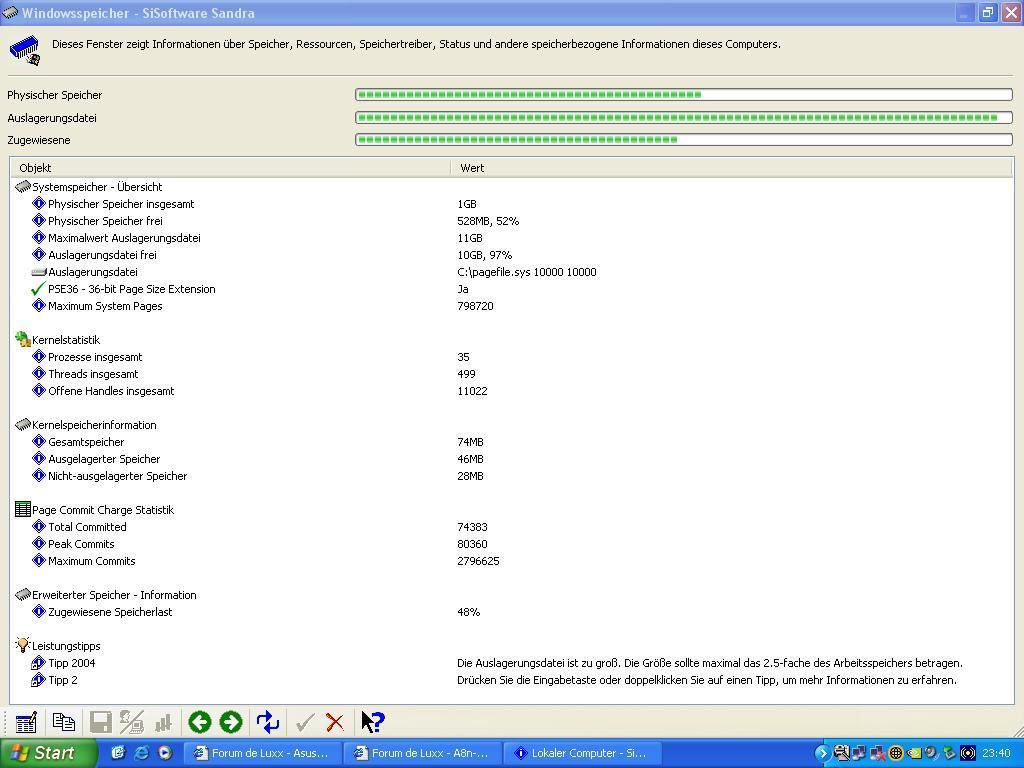The width and height of the screenshot is (1024, 768).
Task: Open the Windows Start menu
Action: pos(48,753)
